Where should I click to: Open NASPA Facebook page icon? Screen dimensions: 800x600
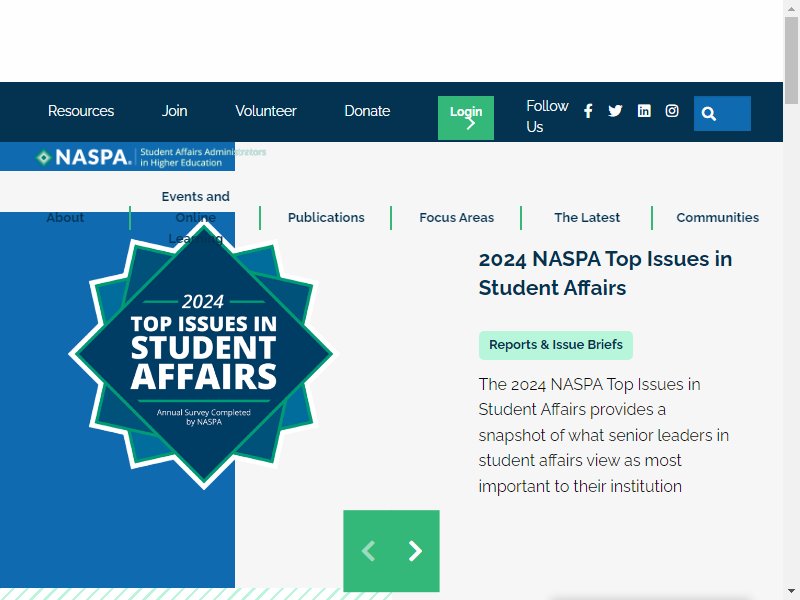[588, 111]
